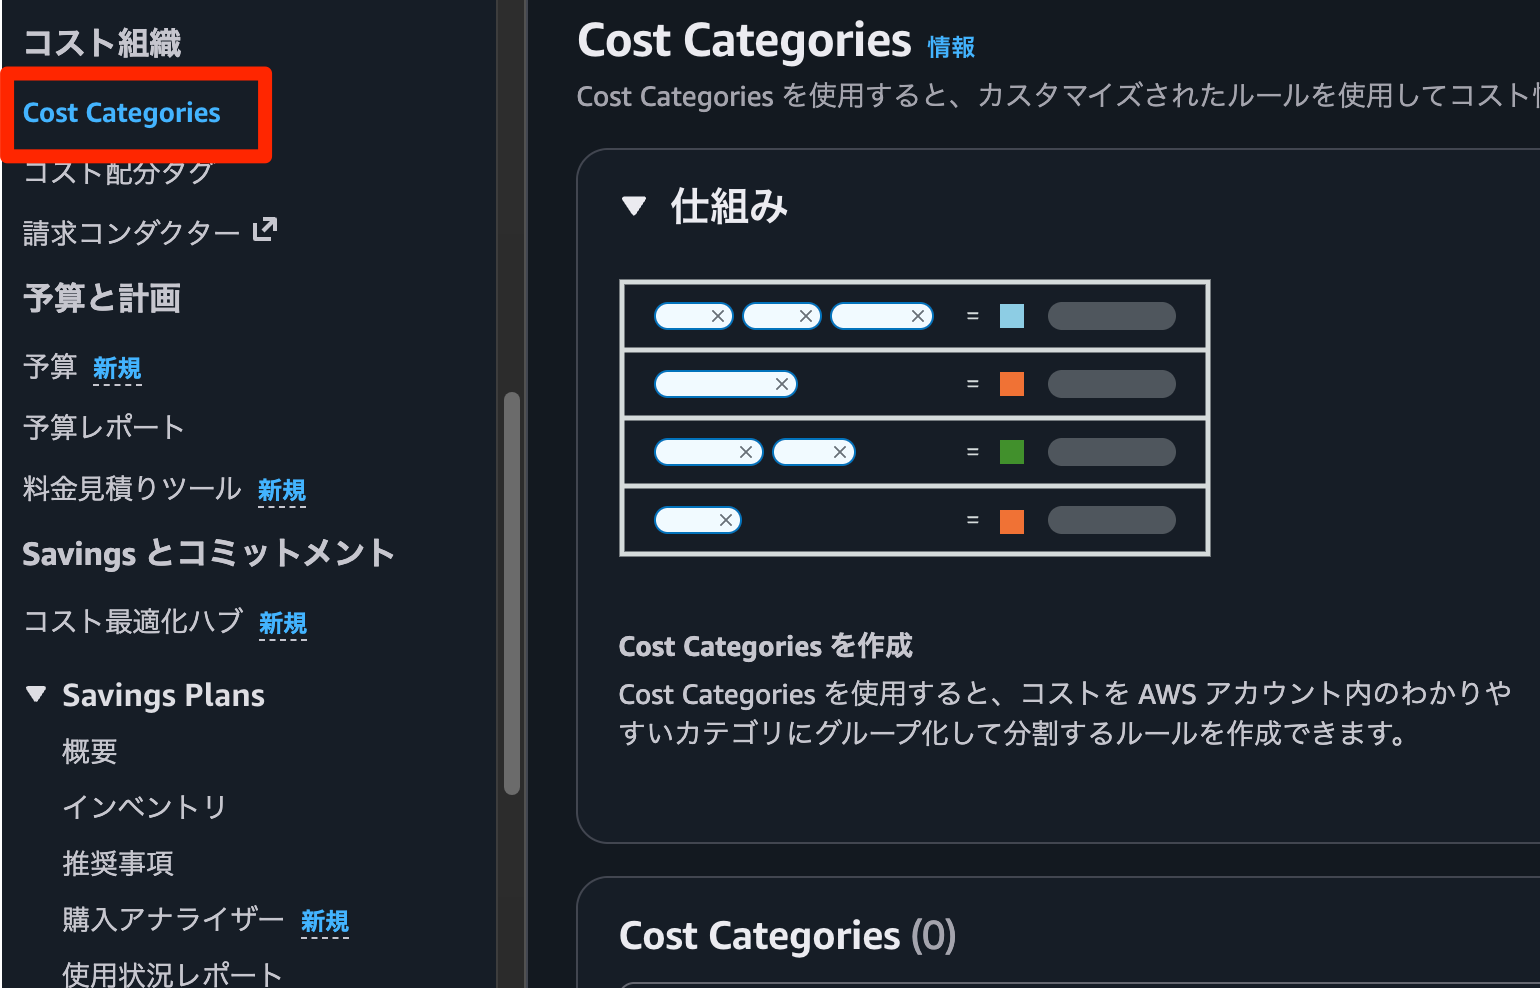The width and height of the screenshot is (1540, 988).
Task: Open コスト最適化ハブ
Action: (130, 621)
